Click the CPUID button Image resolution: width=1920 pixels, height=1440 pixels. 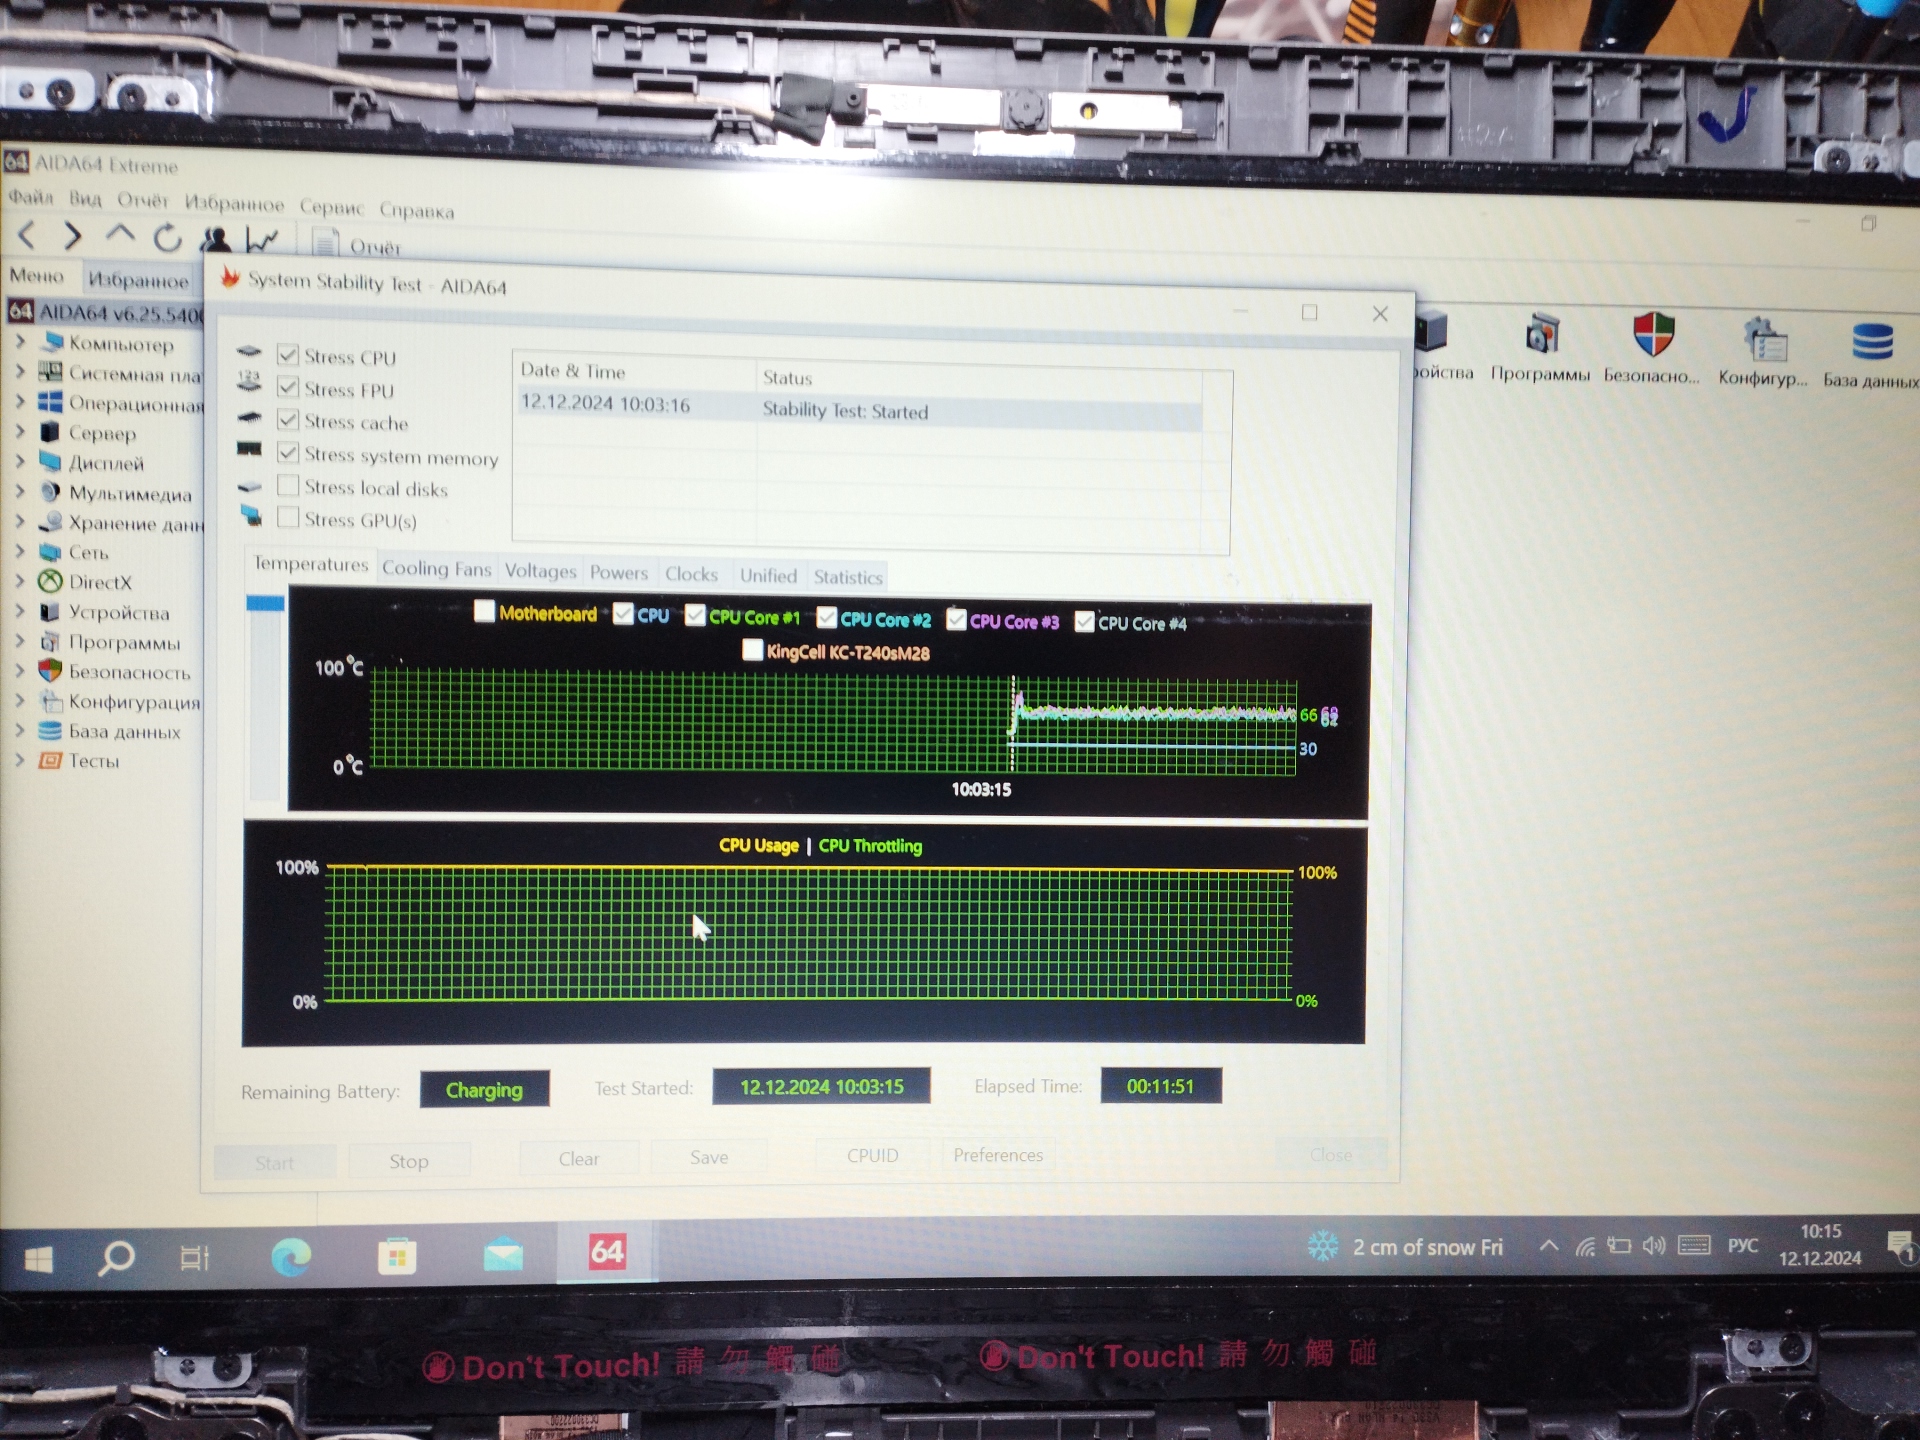(873, 1155)
